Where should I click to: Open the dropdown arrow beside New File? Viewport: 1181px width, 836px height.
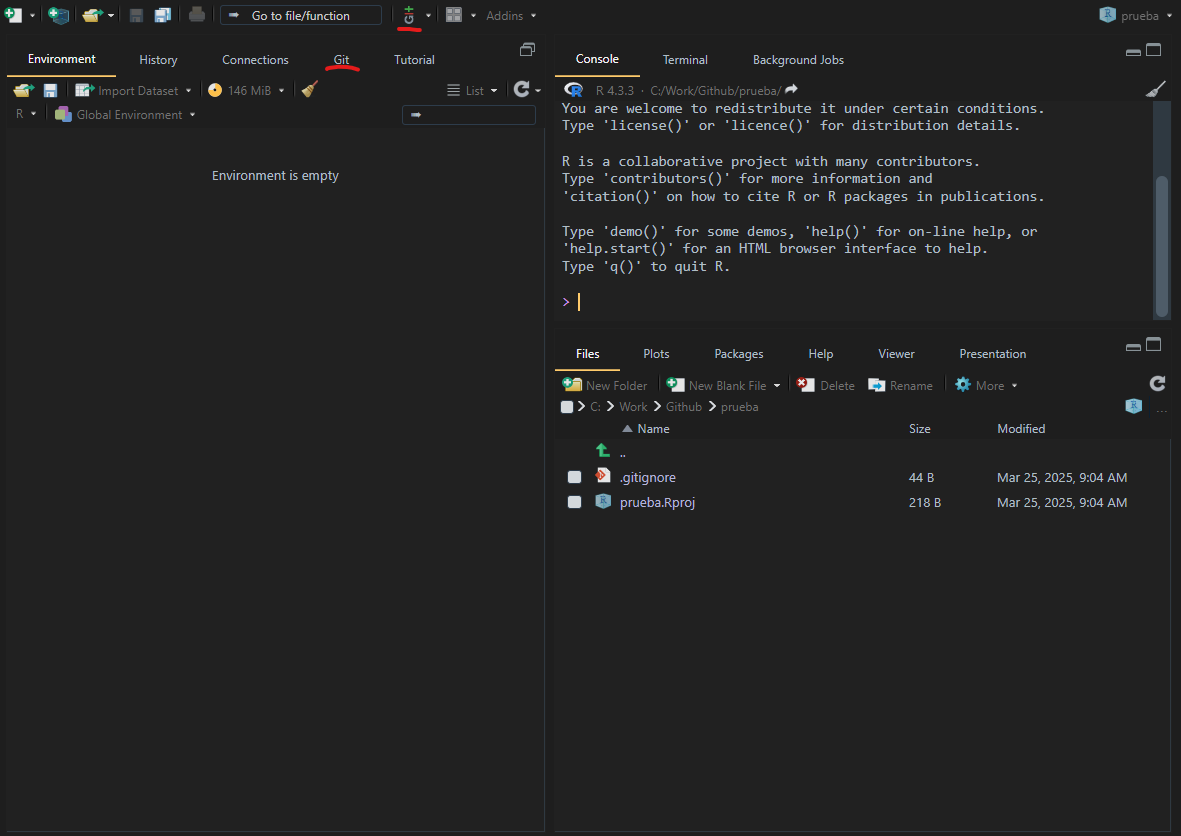32,16
